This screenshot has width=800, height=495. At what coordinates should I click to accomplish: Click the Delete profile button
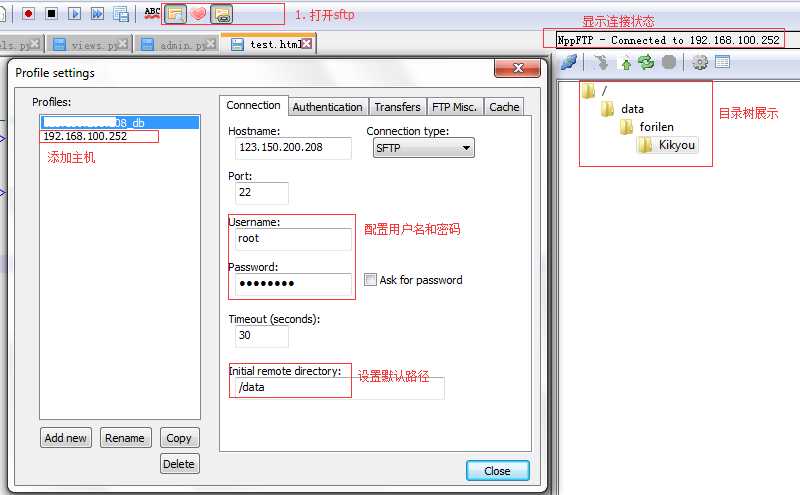pyautogui.click(x=179, y=464)
